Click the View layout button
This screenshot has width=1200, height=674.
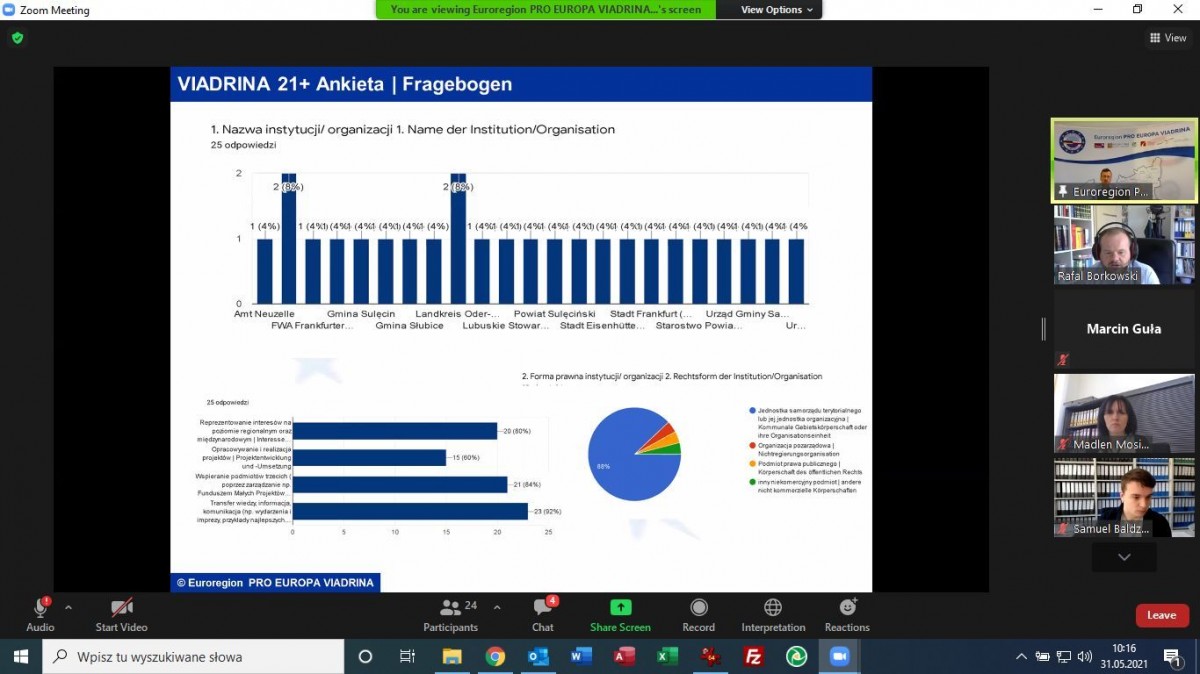tap(1168, 38)
